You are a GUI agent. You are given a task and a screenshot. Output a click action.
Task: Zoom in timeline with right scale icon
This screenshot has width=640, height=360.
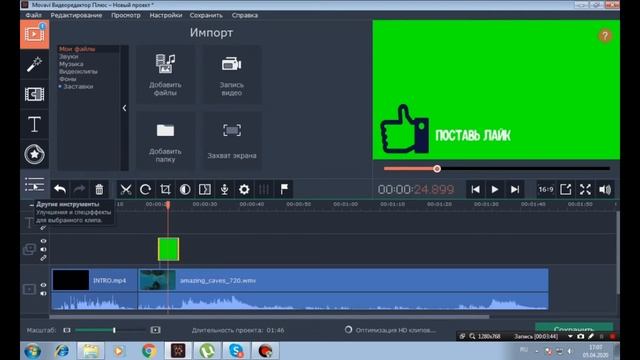click(155, 330)
